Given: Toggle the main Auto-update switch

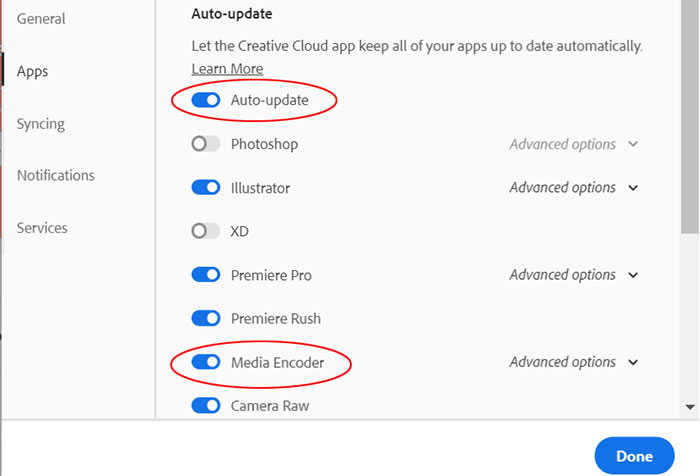Looking at the screenshot, I should 206,100.
